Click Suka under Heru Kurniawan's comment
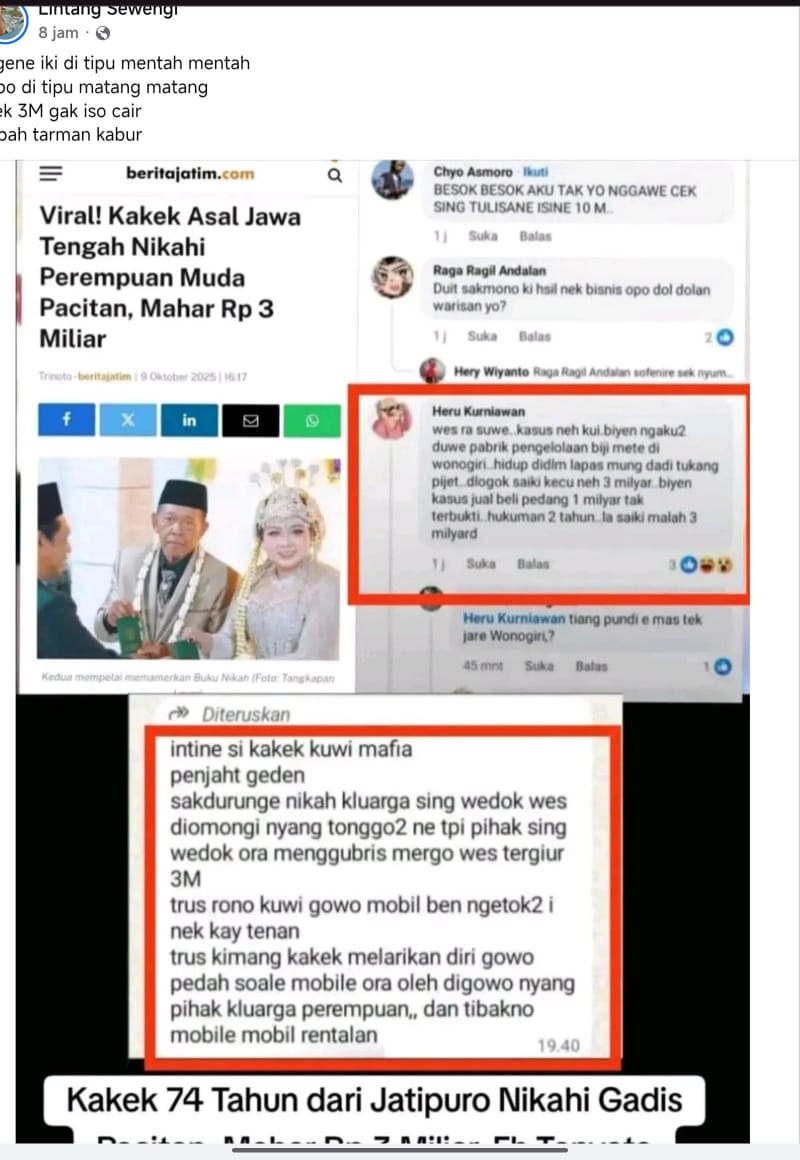The image size is (800, 1160). (480, 564)
